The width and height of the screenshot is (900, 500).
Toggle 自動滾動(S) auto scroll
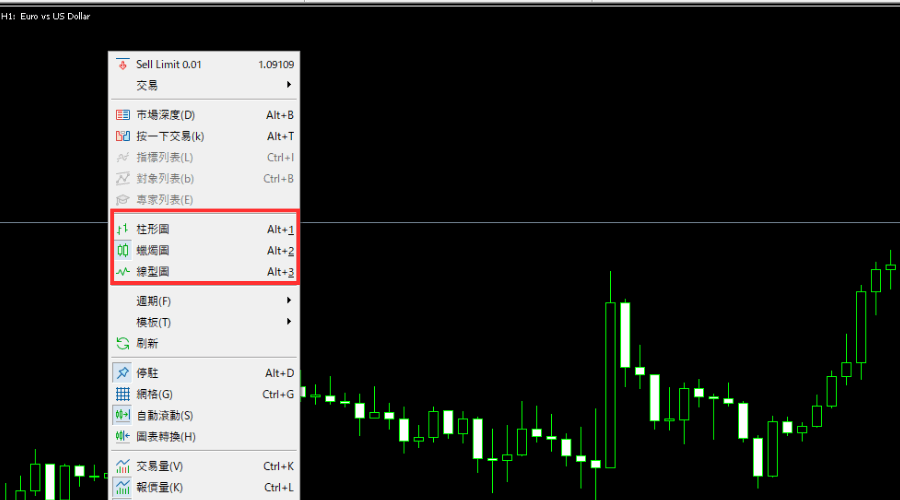click(204, 416)
